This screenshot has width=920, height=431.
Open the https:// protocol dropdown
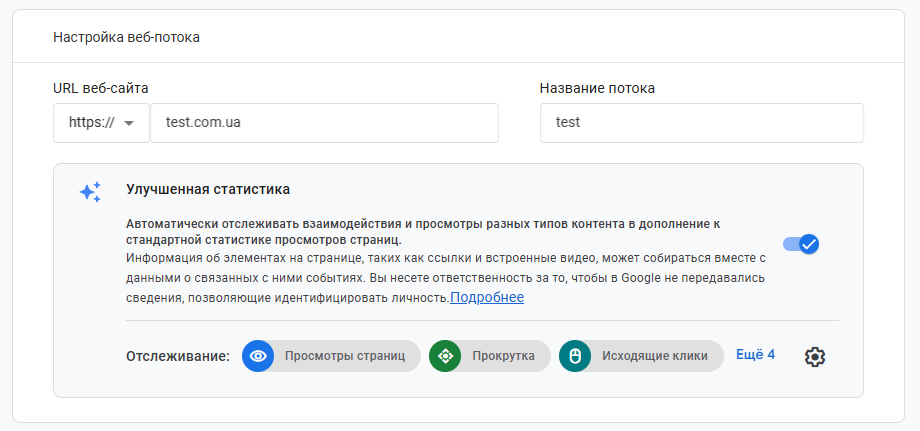click(101, 123)
